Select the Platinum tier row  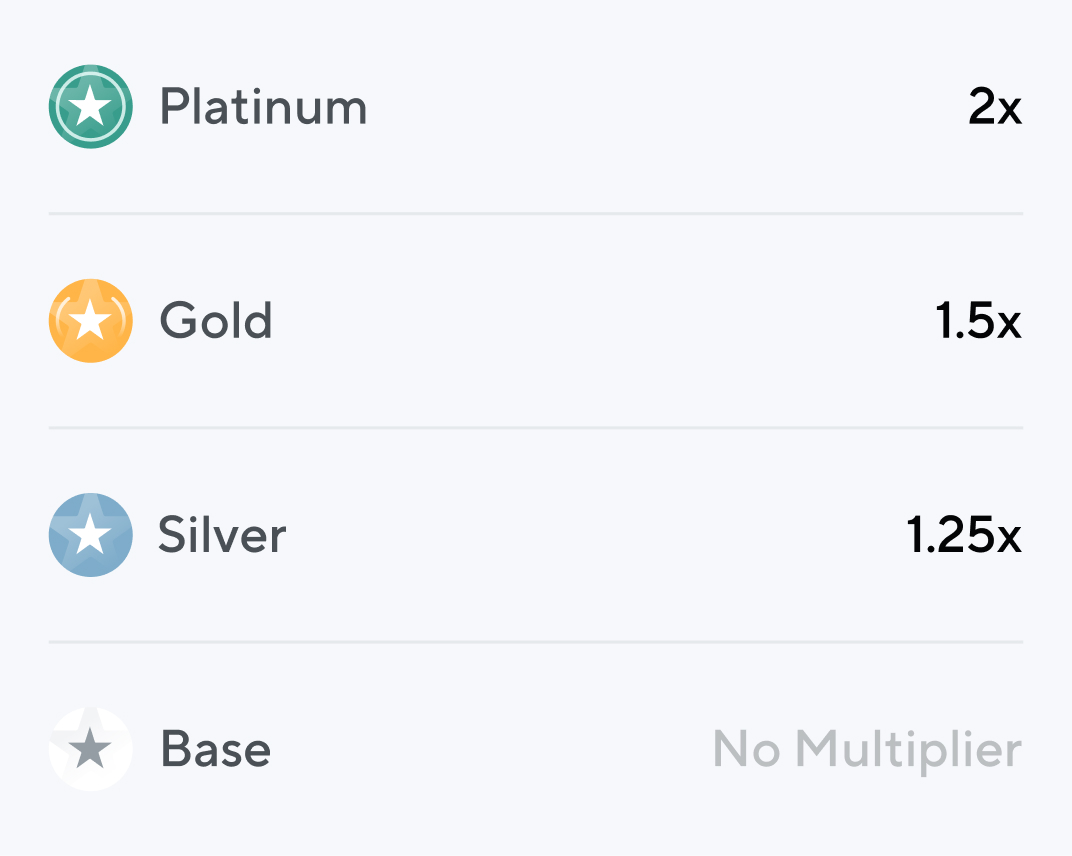point(536,107)
